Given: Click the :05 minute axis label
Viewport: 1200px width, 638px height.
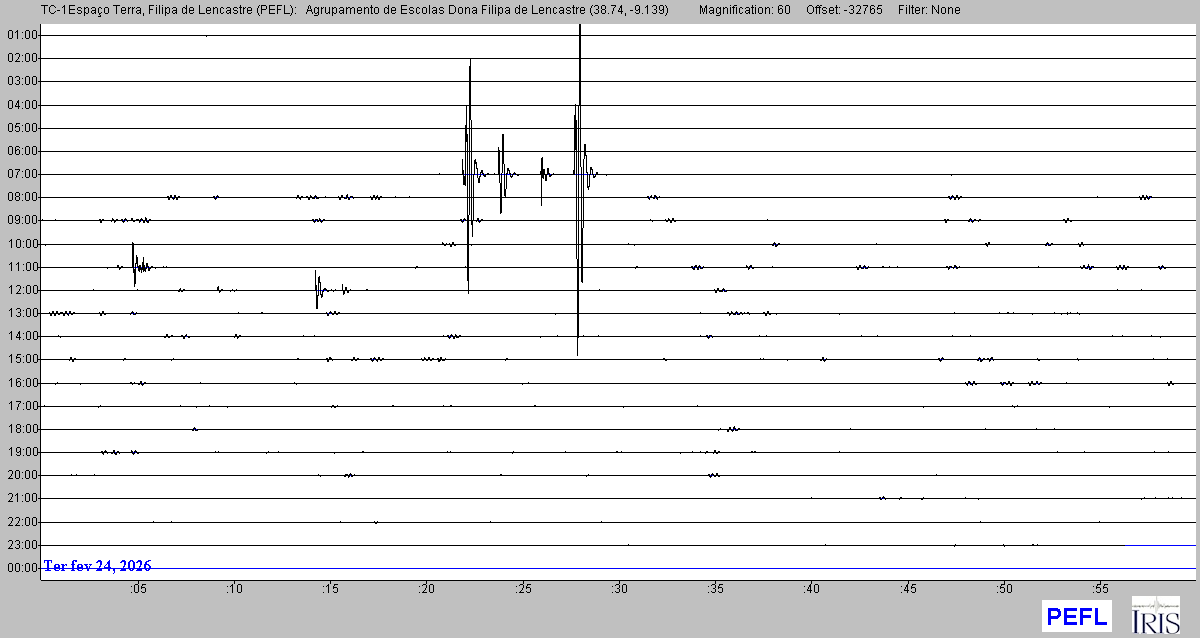Looking at the screenshot, I should point(137,589).
